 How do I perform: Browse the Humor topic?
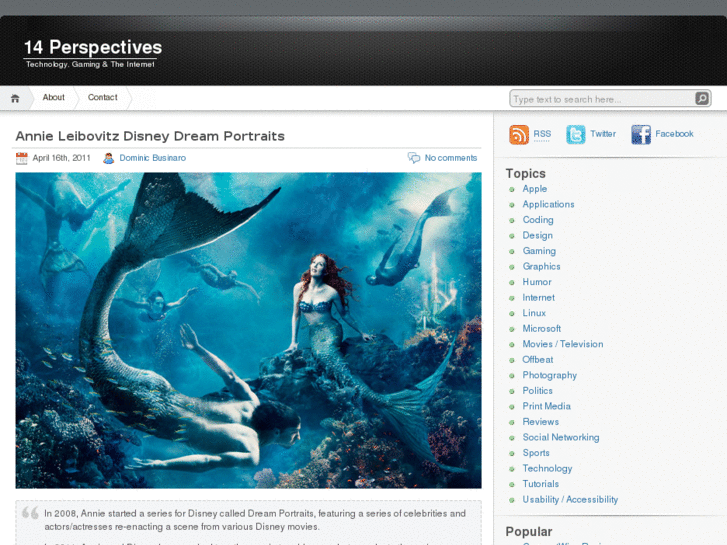(537, 282)
